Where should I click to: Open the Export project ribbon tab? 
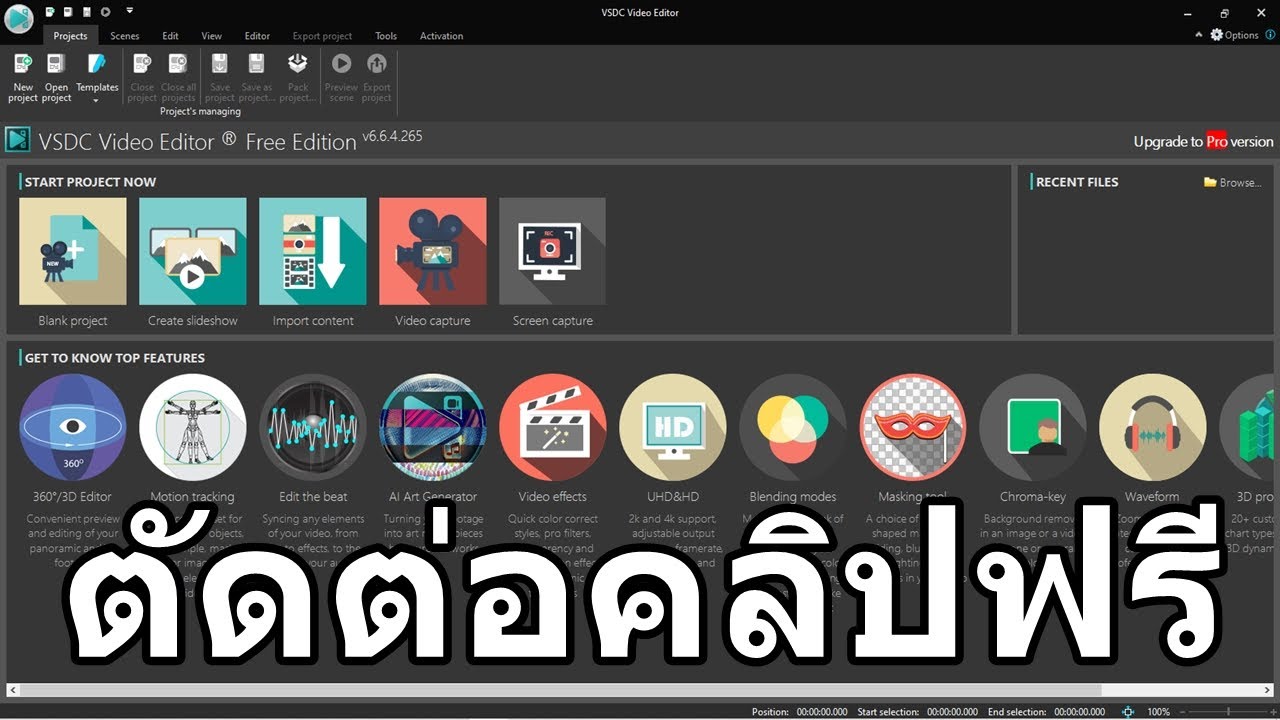tap(322, 36)
